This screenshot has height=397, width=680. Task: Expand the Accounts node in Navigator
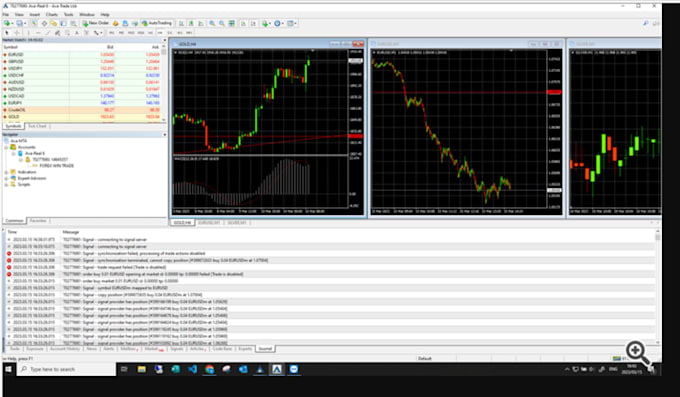click(6, 147)
